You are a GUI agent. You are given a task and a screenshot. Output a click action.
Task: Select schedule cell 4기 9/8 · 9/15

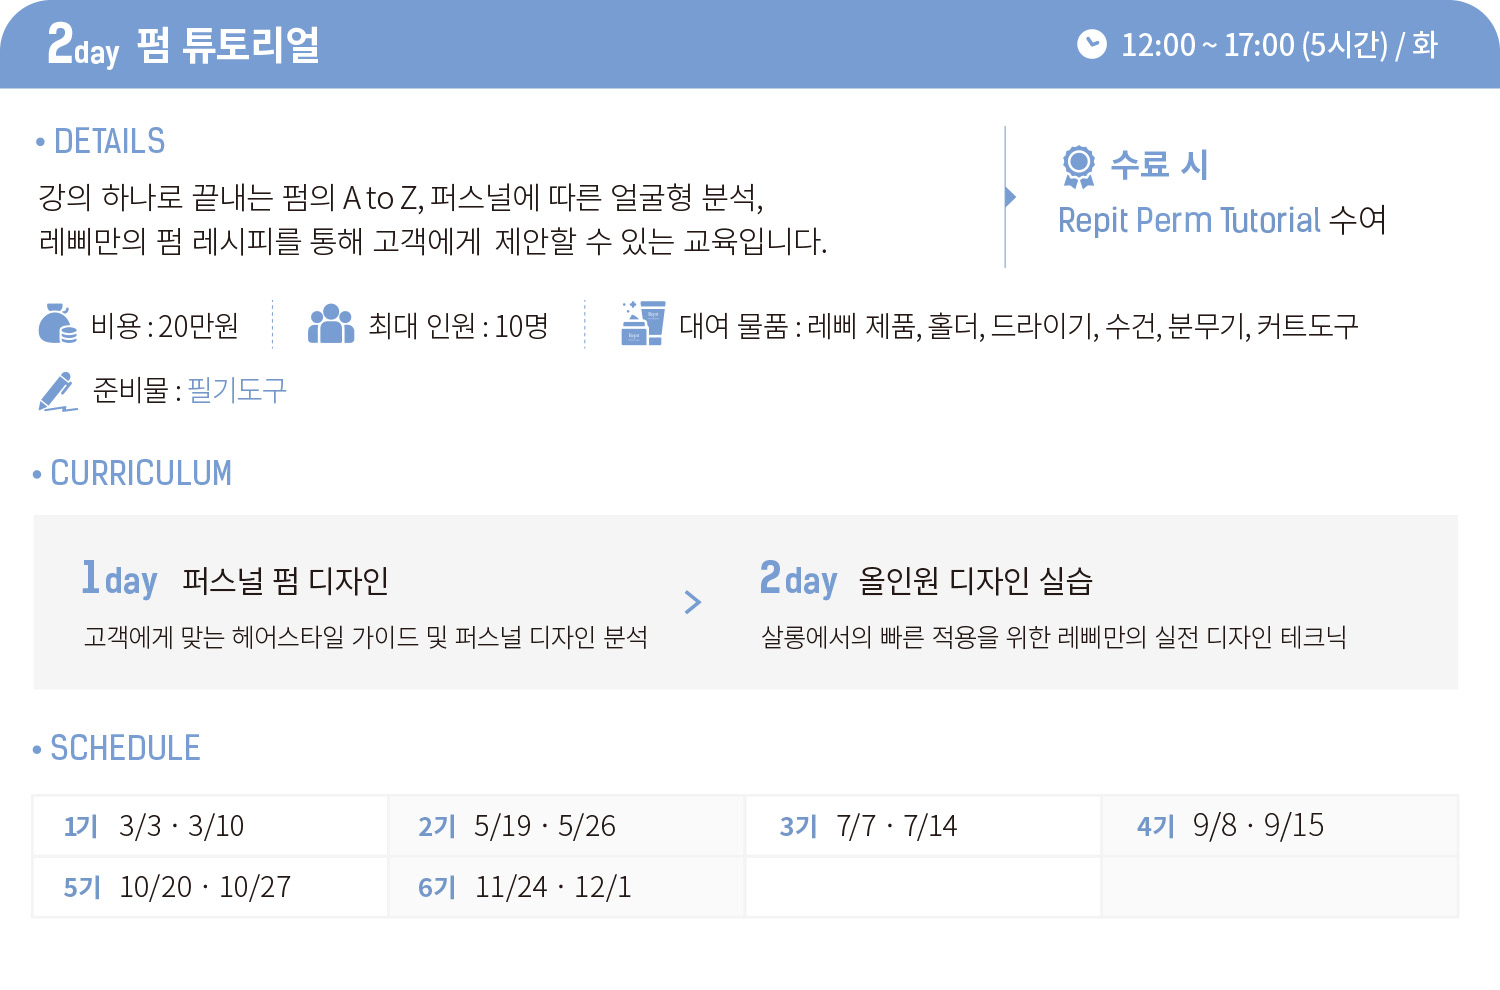tap(1280, 826)
